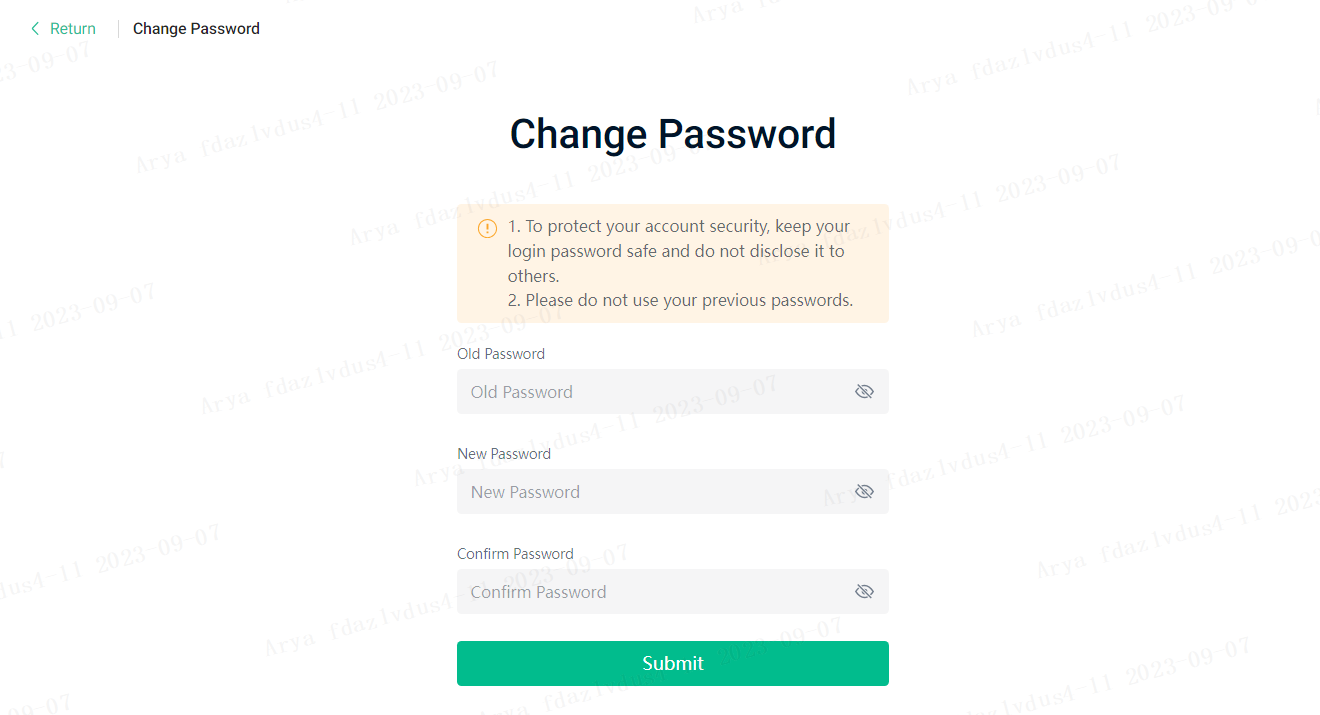Click the large Change Password heading
Screen dimensions: 1320x715
(672, 134)
